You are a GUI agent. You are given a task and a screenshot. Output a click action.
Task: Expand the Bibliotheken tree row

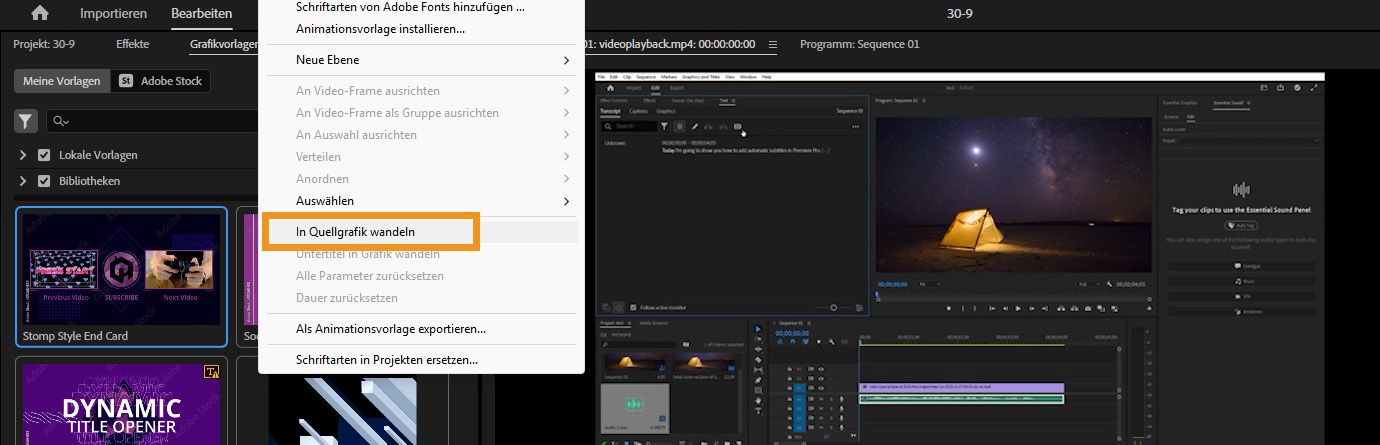[23, 181]
